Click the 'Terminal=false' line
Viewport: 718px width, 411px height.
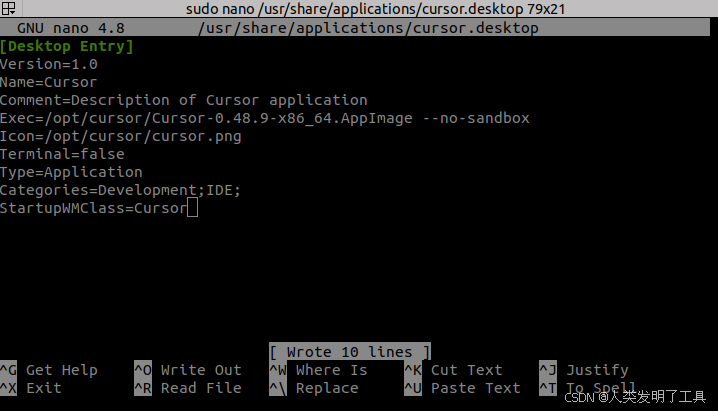tap(62, 154)
